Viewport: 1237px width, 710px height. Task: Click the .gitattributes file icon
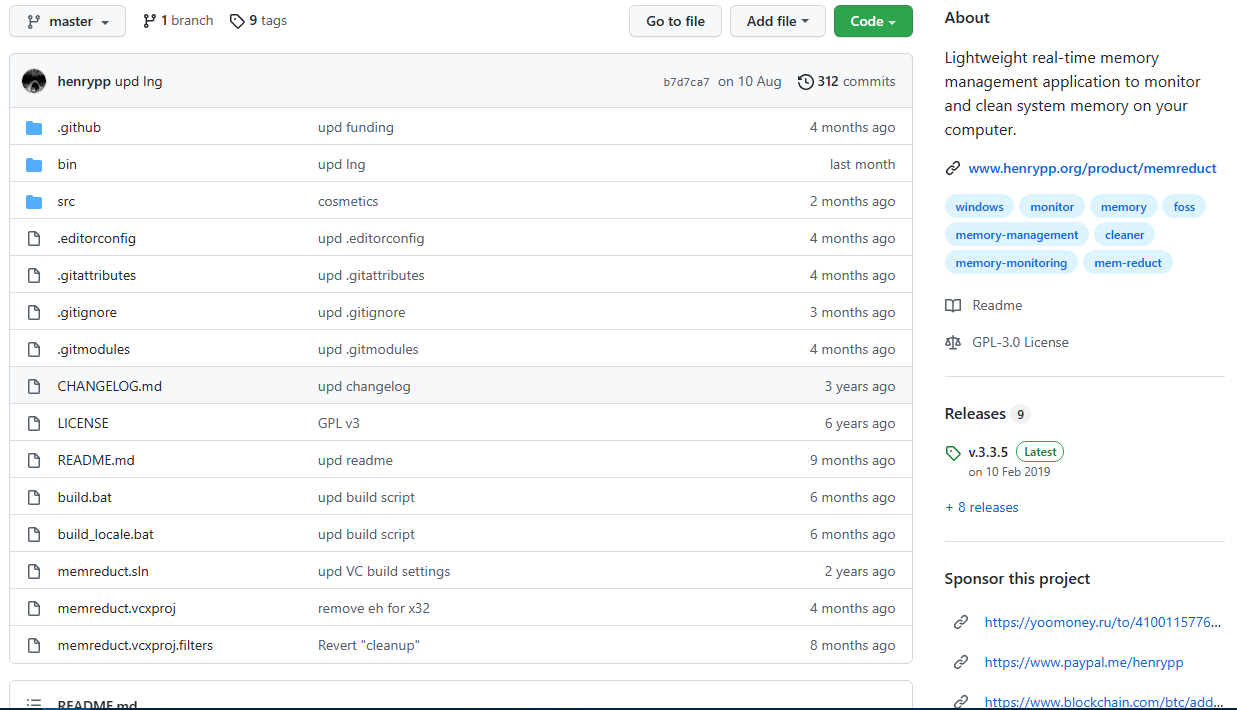click(x=34, y=275)
